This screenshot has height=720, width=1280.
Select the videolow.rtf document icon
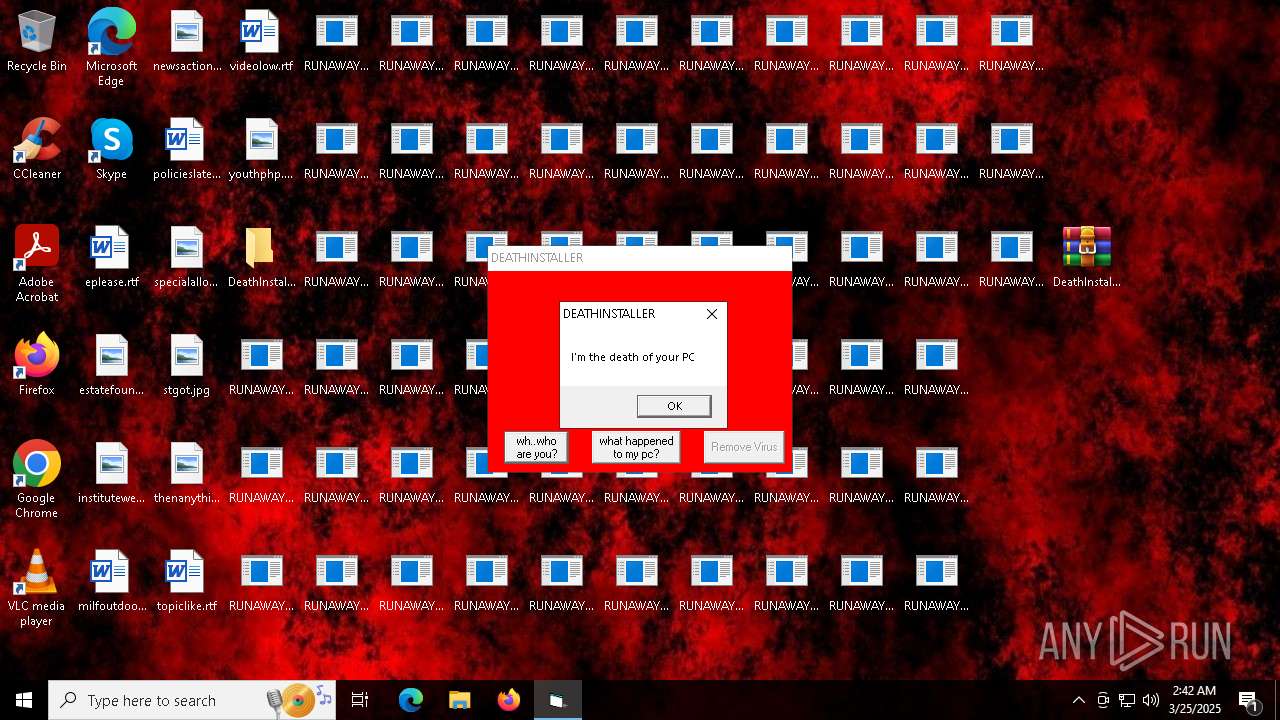coord(261,41)
